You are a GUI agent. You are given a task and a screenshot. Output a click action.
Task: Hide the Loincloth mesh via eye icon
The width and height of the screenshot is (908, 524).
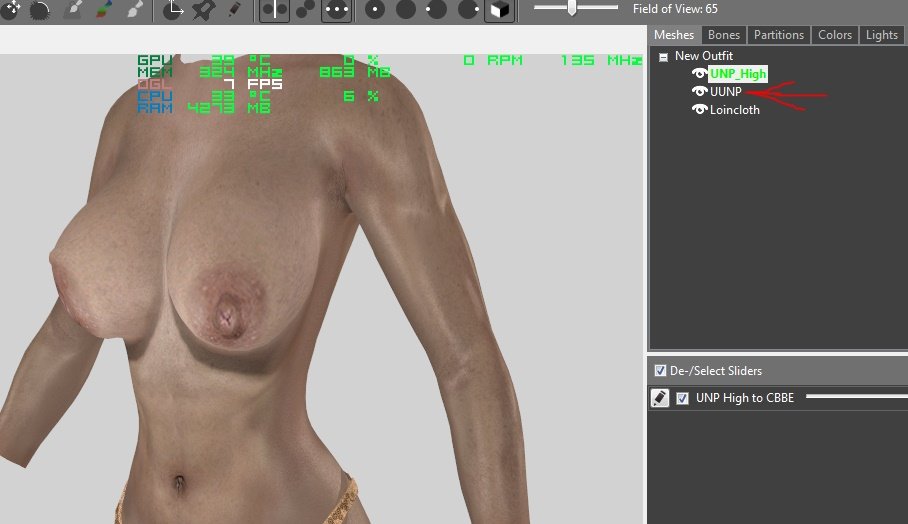tap(700, 109)
